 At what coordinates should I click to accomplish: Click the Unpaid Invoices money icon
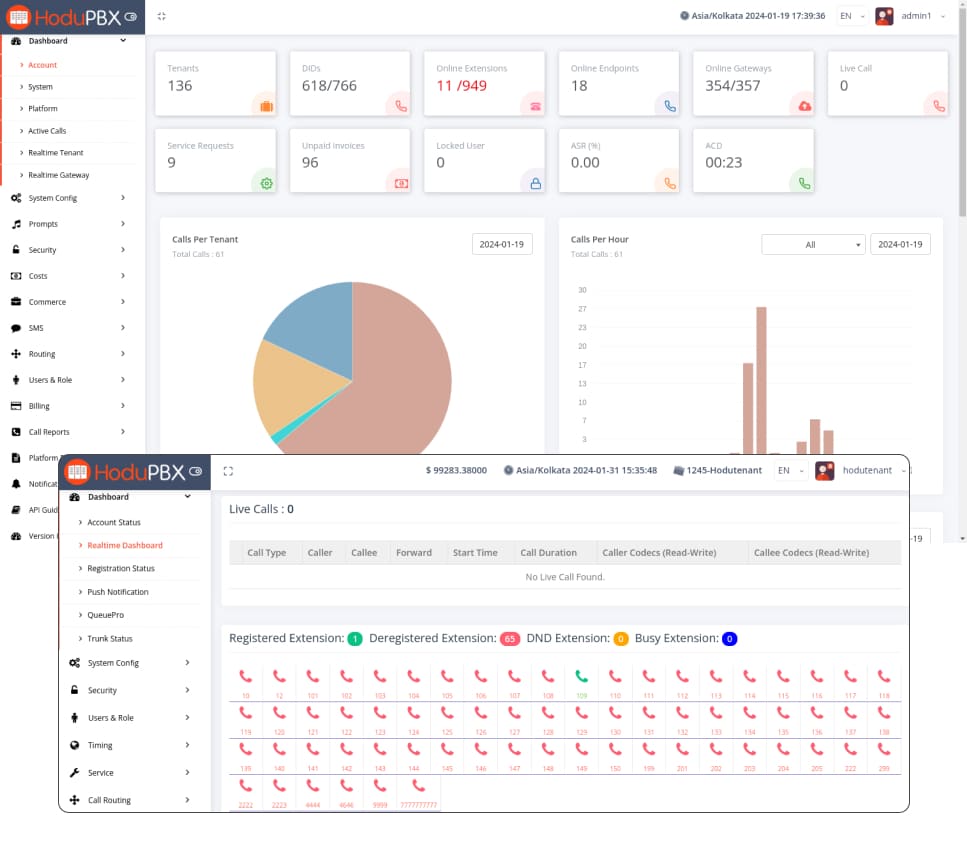400,183
